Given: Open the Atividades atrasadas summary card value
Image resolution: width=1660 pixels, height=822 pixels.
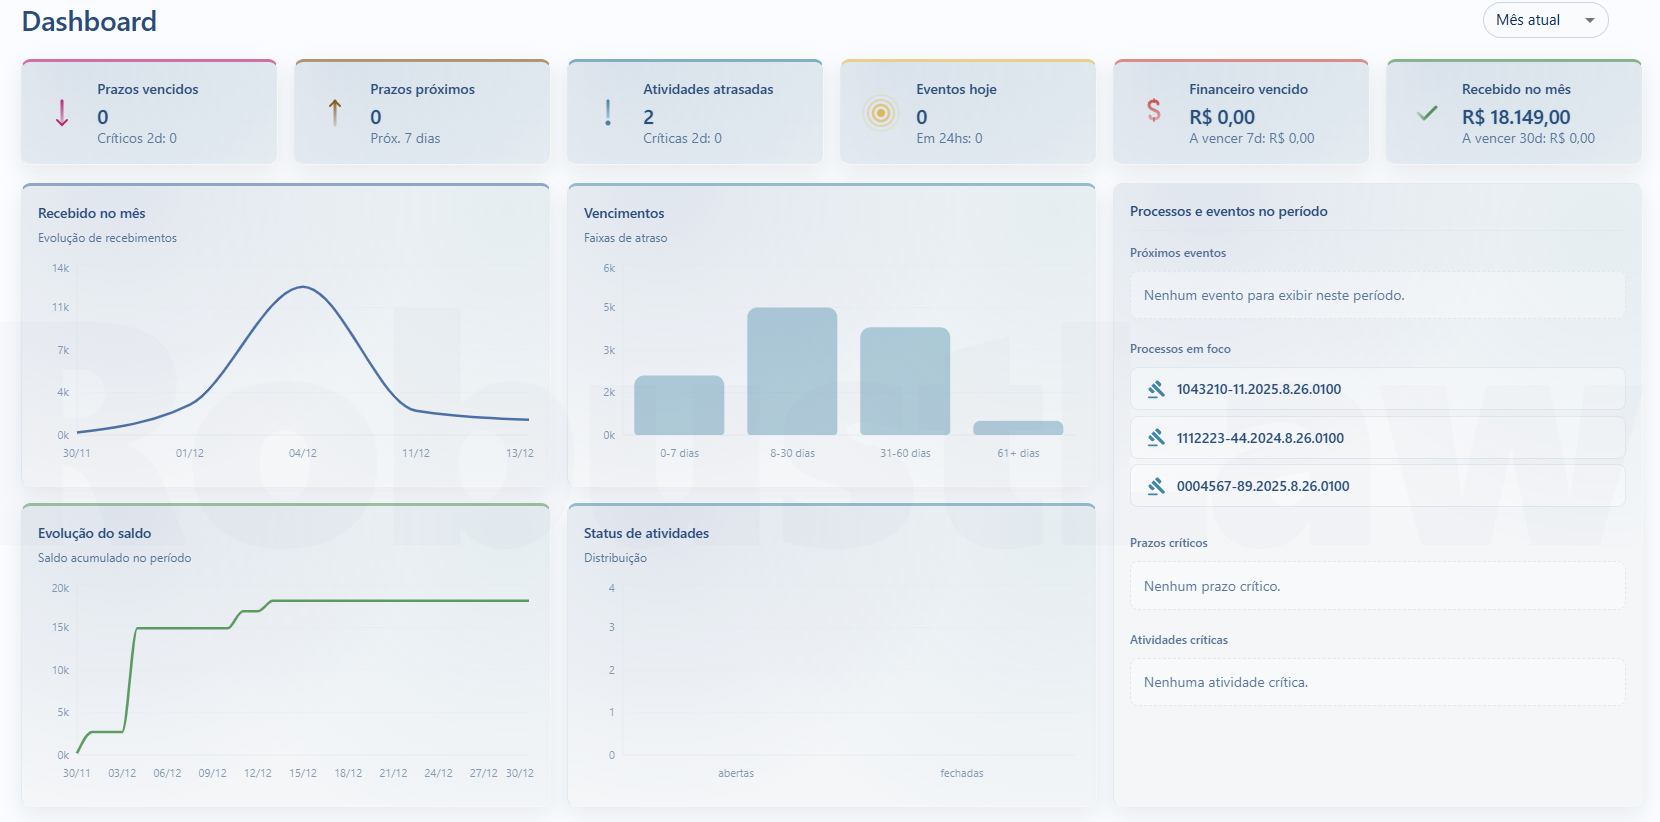Looking at the screenshot, I should pos(649,117).
